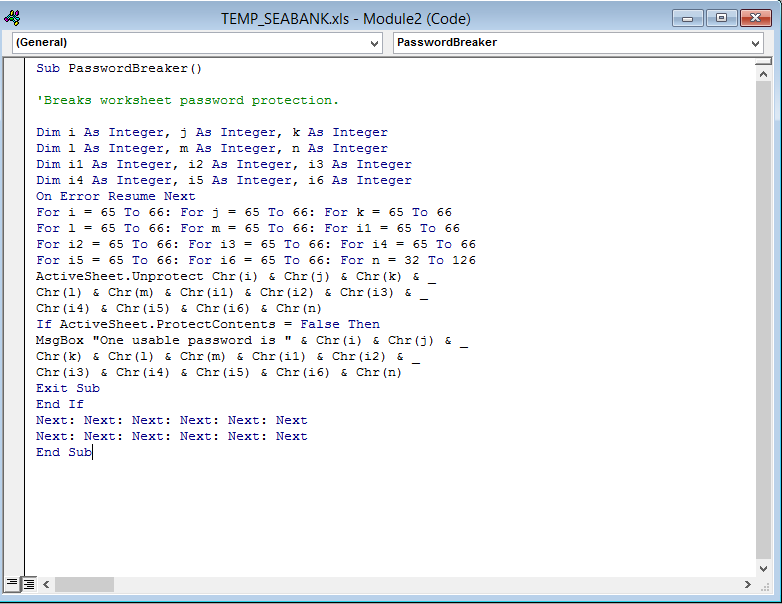The width and height of the screenshot is (782, 604).
Task: Click the vertical scrollbar thumb
Action: point(763,320)
